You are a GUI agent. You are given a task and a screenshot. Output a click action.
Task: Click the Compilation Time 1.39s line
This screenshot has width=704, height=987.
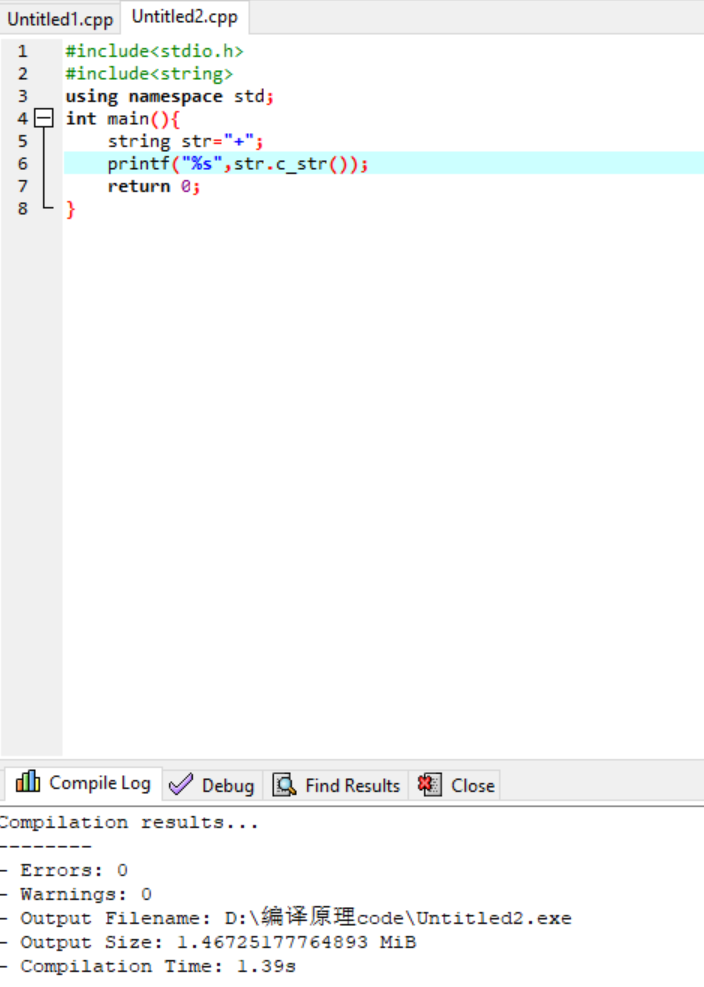148,966
